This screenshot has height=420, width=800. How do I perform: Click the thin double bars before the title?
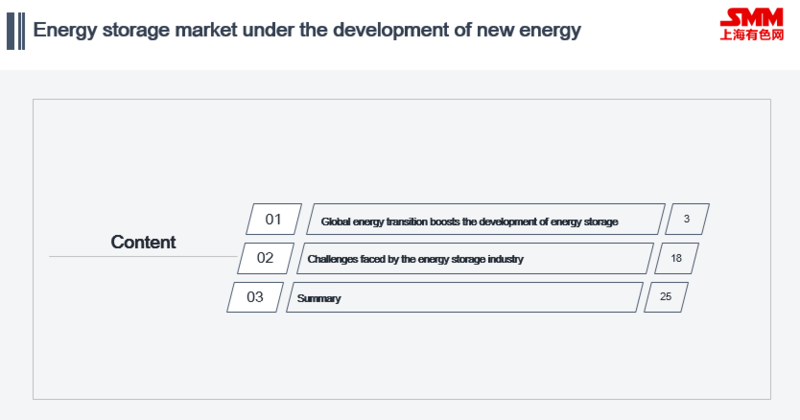(x=21, y=31)
